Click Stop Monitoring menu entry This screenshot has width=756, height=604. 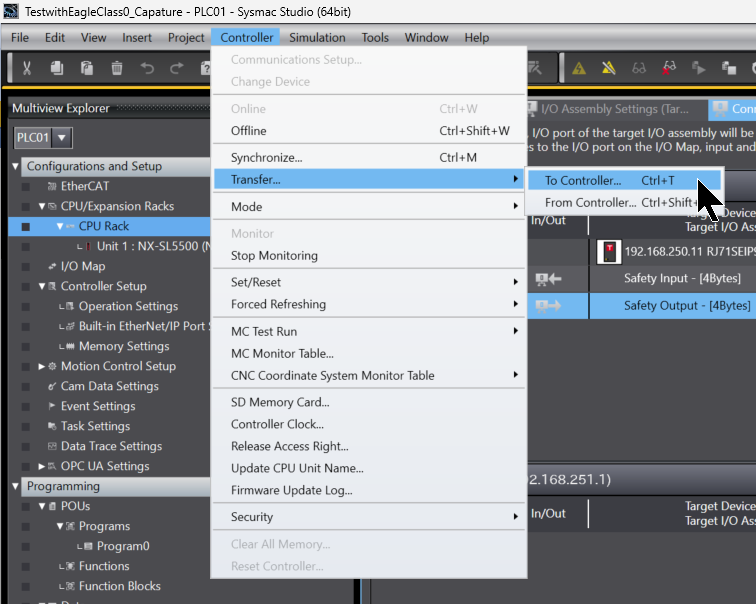click(369, 255)
